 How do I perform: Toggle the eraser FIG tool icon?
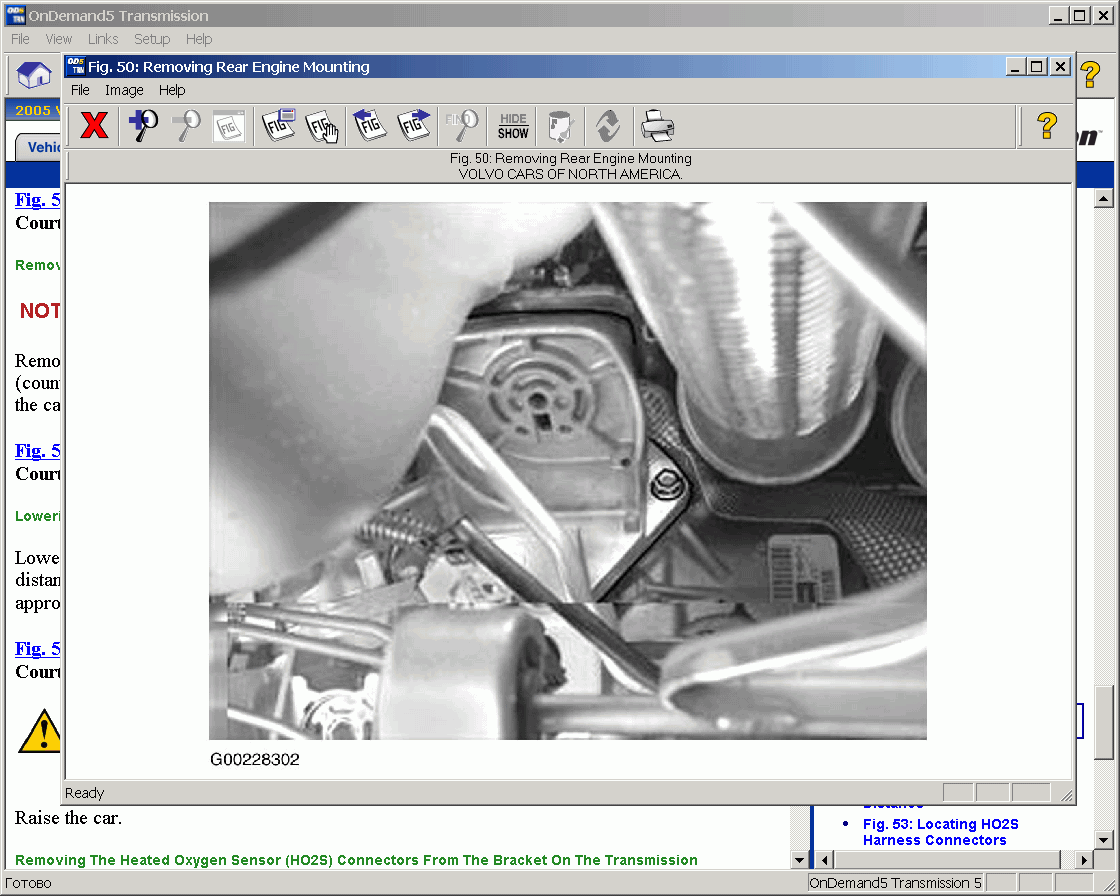(x=559, y=126)
